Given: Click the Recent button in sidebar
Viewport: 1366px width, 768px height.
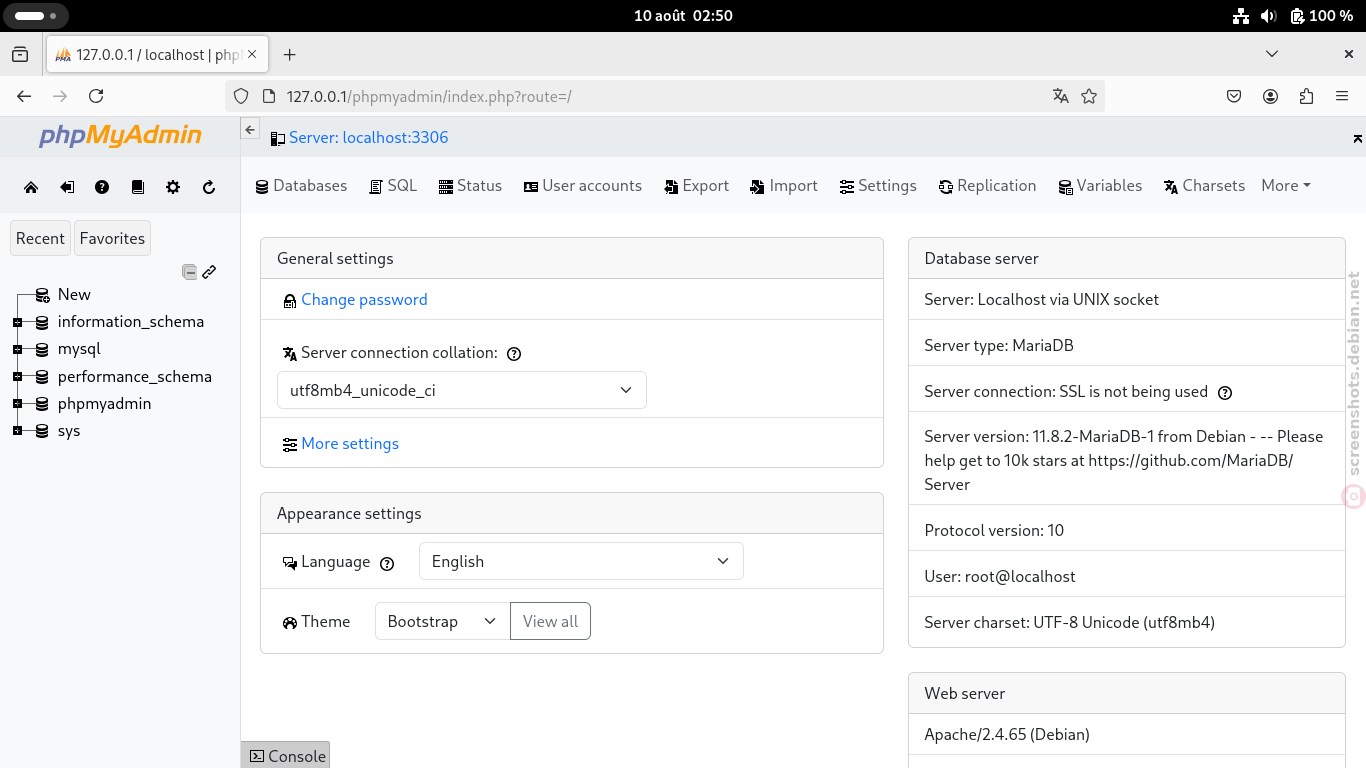Looking at the screenshot, I should pos(40,238).
